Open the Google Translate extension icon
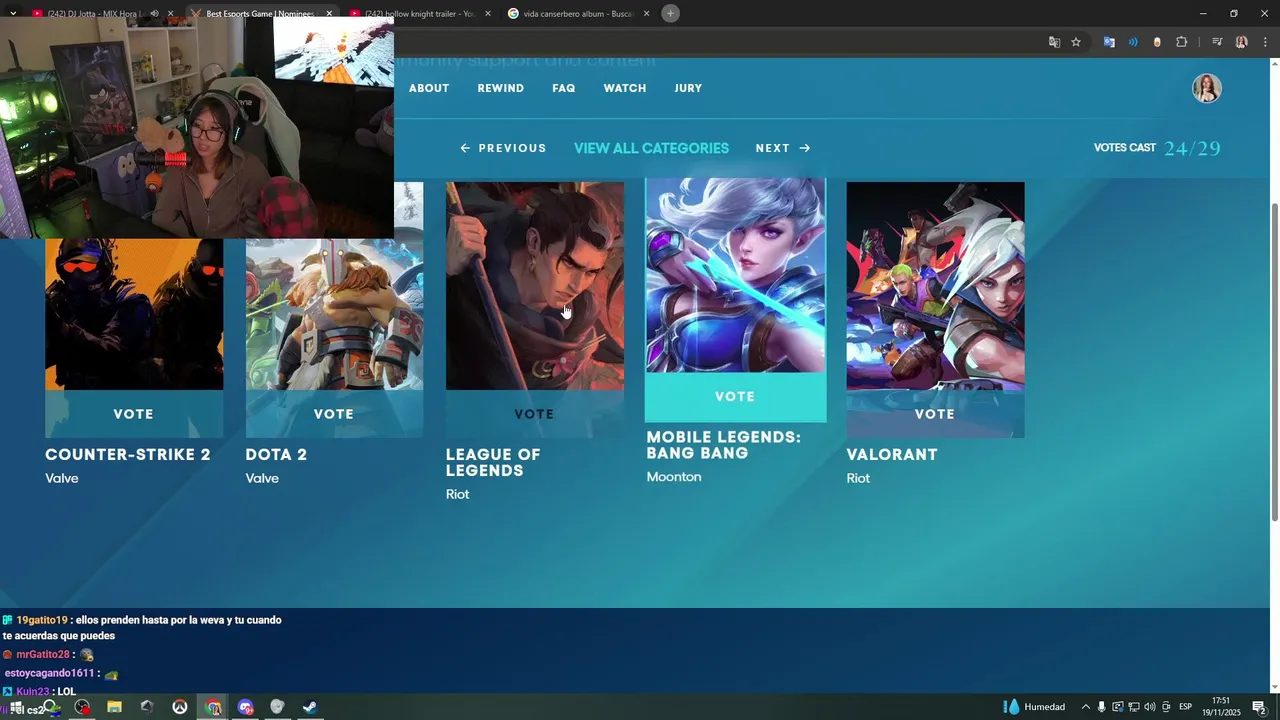 pyautogui.click(x=1109, y=42)
